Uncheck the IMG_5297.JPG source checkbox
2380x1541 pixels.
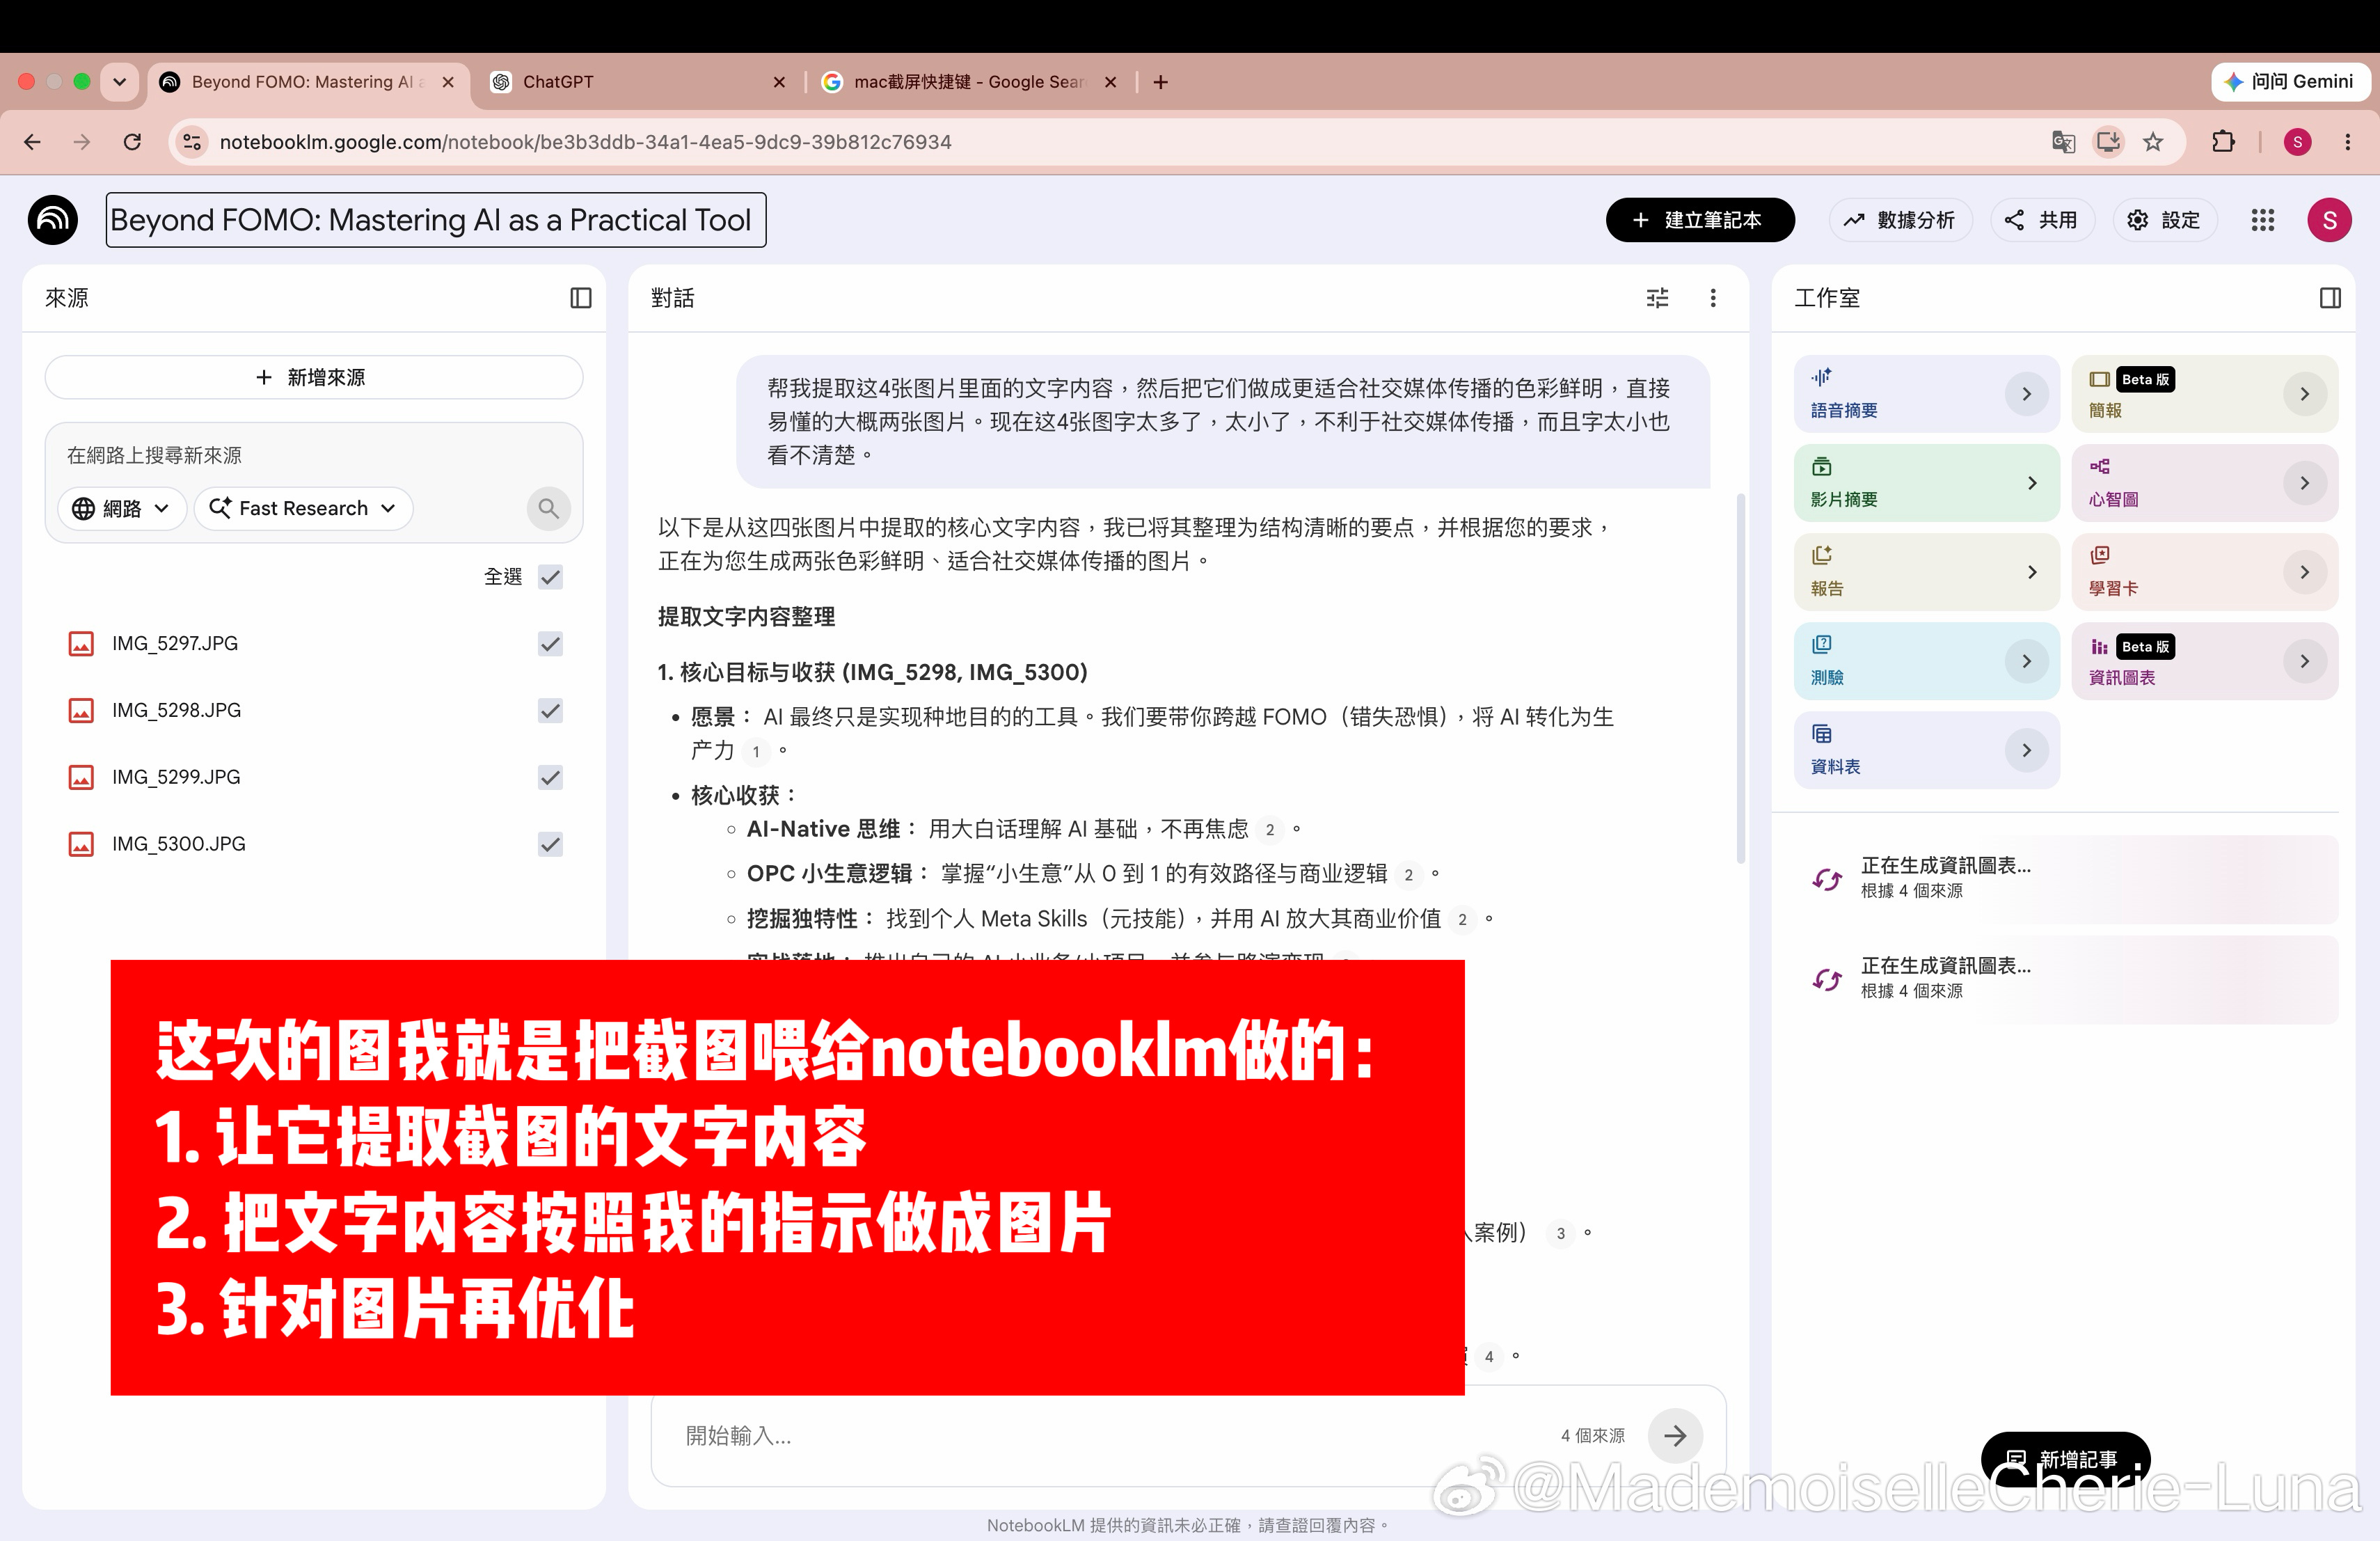550,644
